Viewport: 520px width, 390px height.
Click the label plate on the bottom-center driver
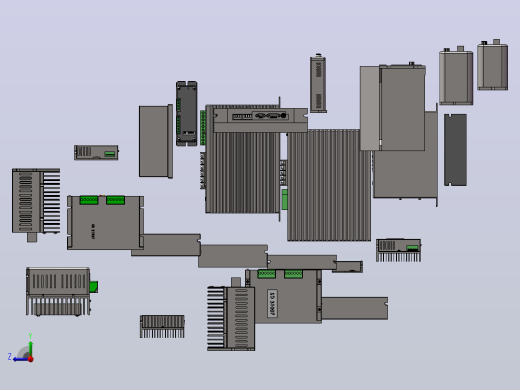[272, 303]
